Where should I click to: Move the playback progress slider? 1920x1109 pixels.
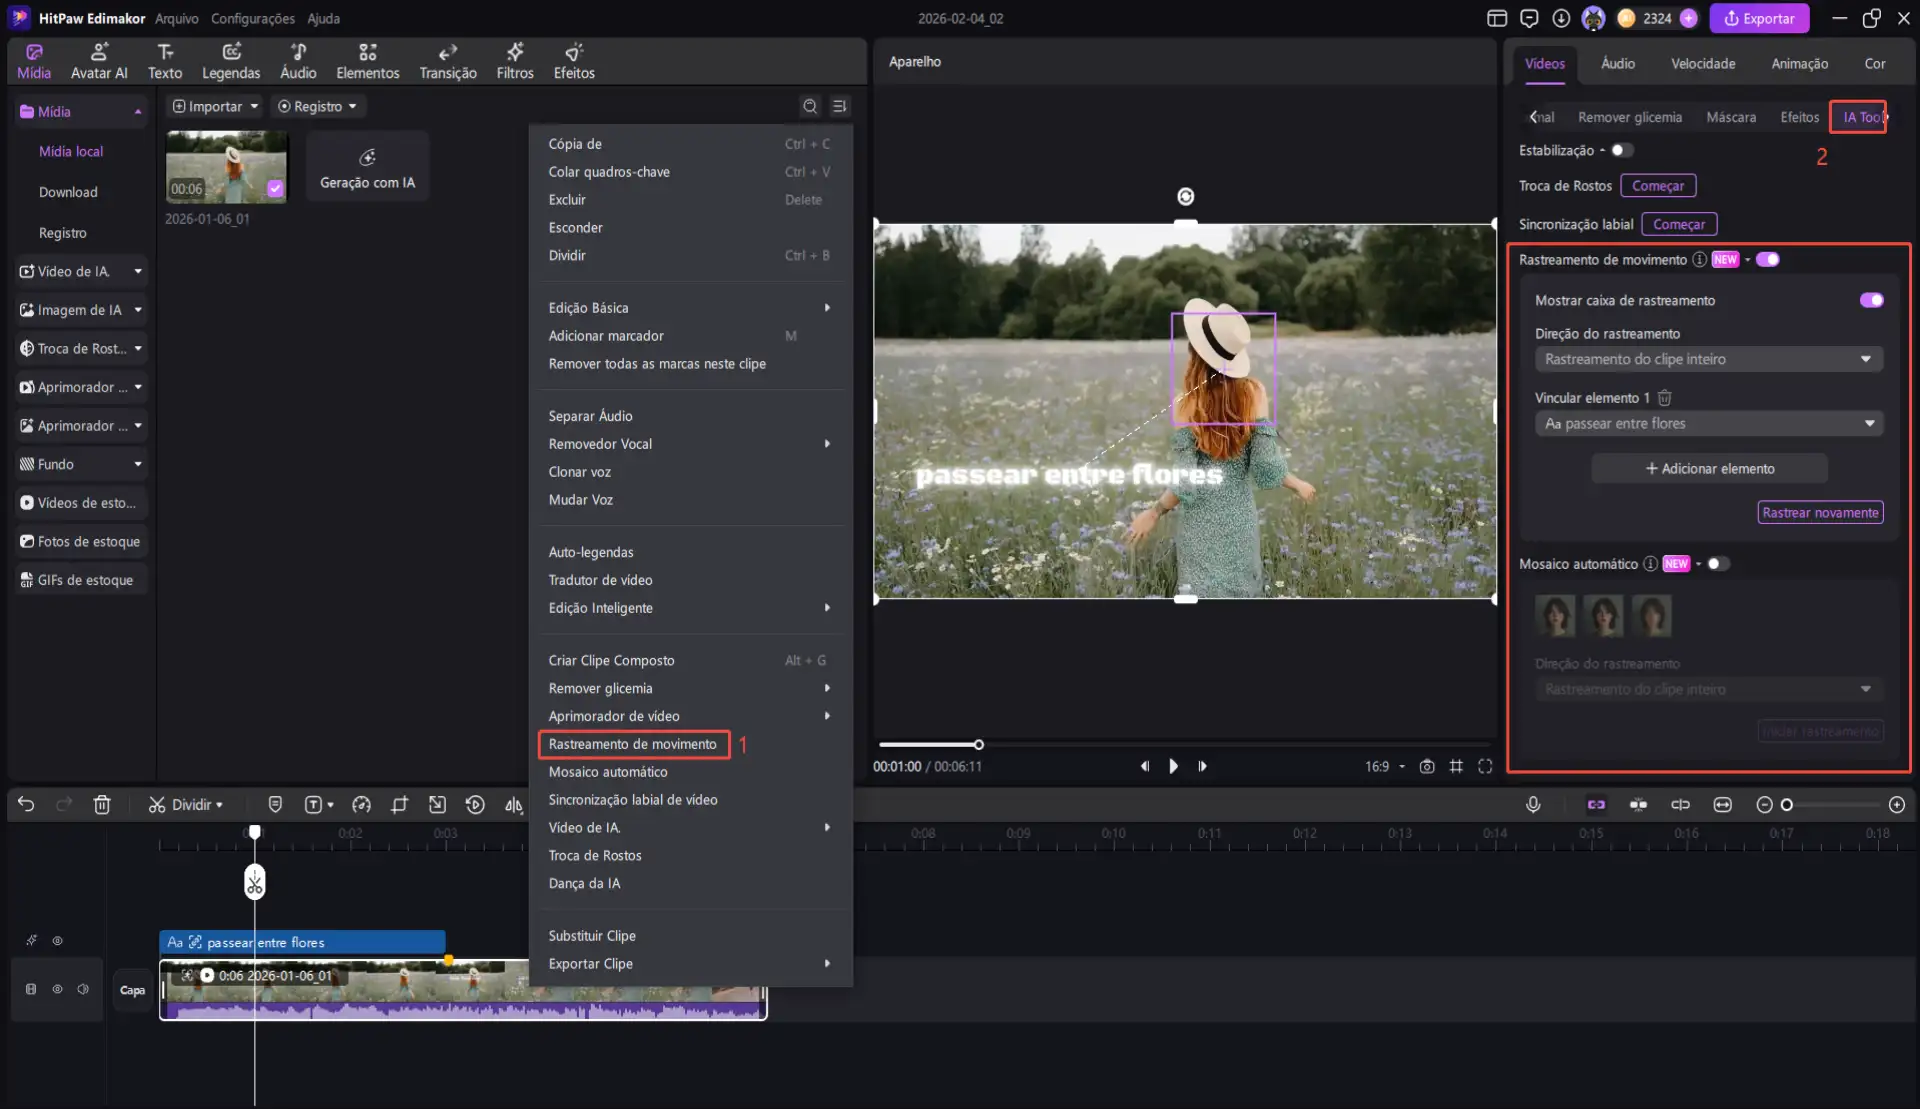coord(978,744)
